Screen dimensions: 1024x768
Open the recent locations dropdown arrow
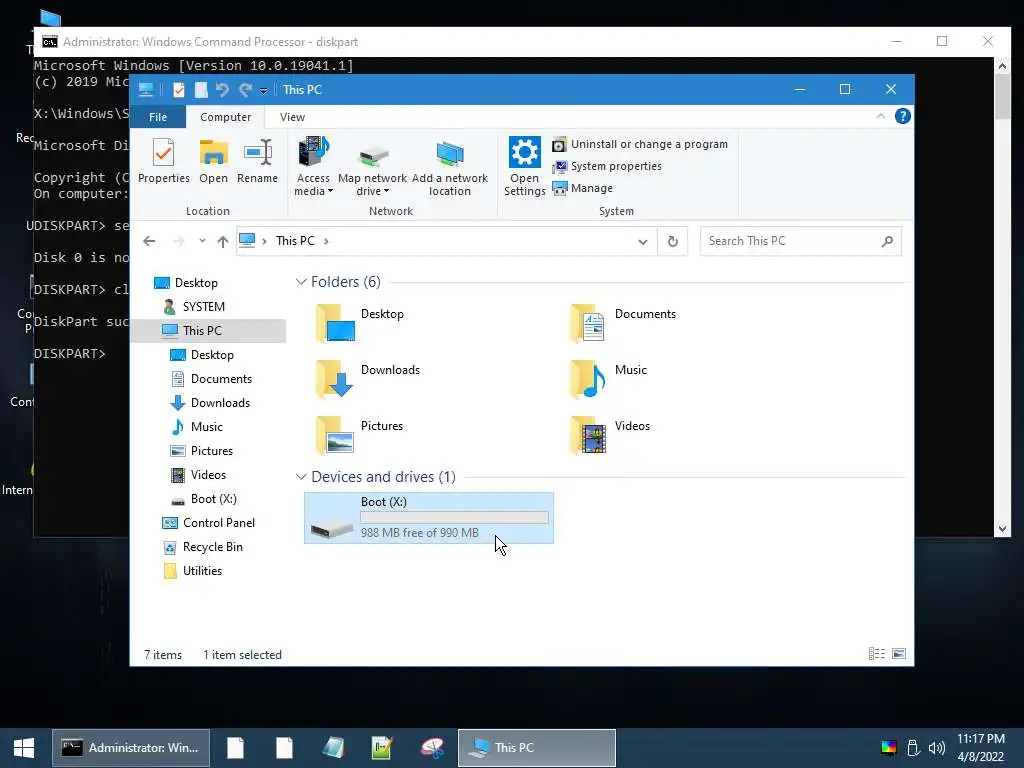click(x=202, y=241)
